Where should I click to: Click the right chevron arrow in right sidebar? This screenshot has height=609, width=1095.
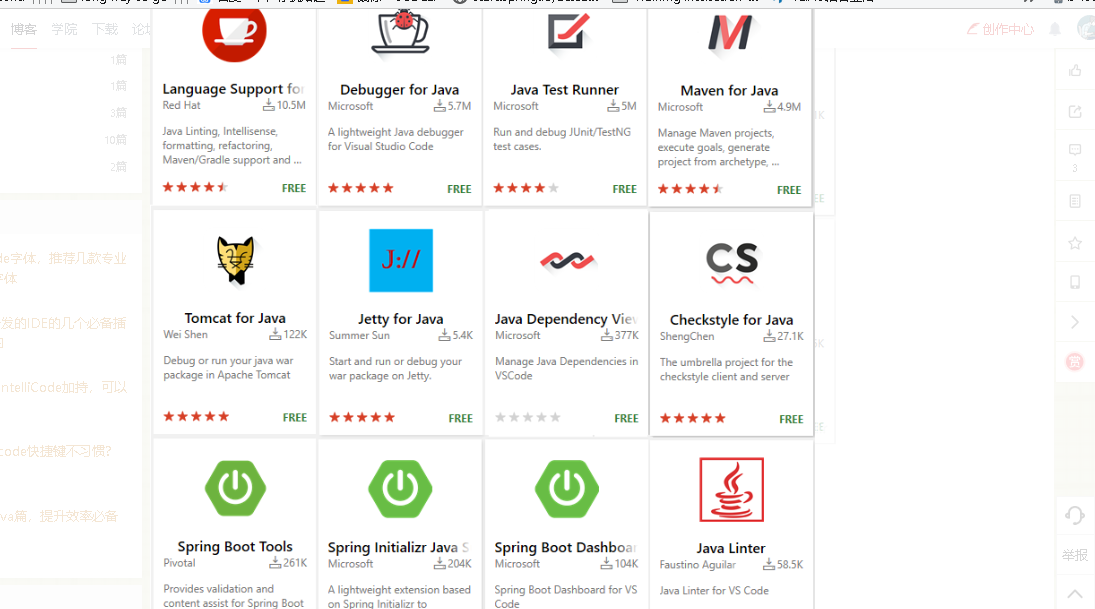(1075, 322)
